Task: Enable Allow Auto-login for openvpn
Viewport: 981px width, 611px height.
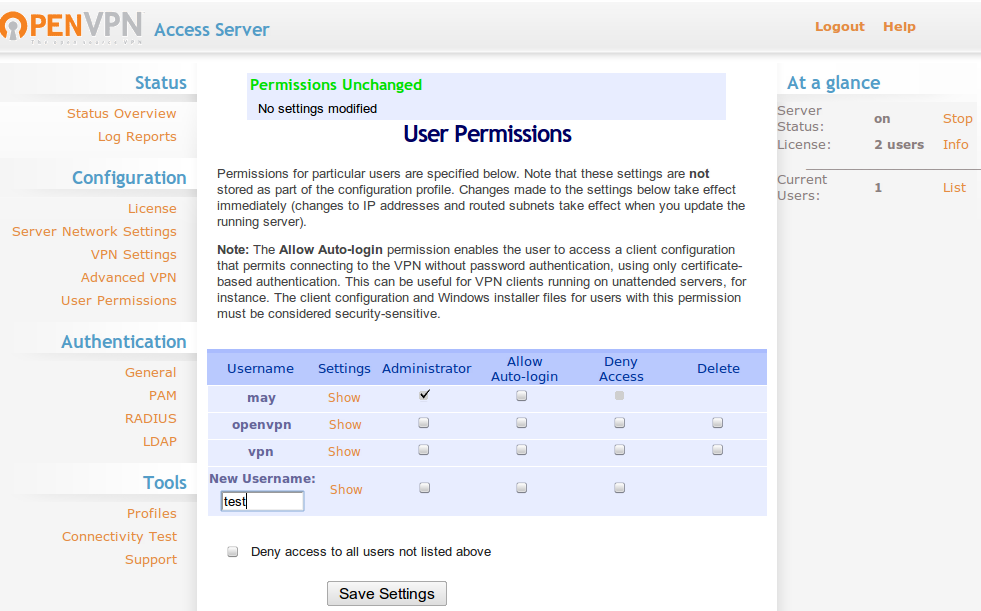Action: coord(522,423)
